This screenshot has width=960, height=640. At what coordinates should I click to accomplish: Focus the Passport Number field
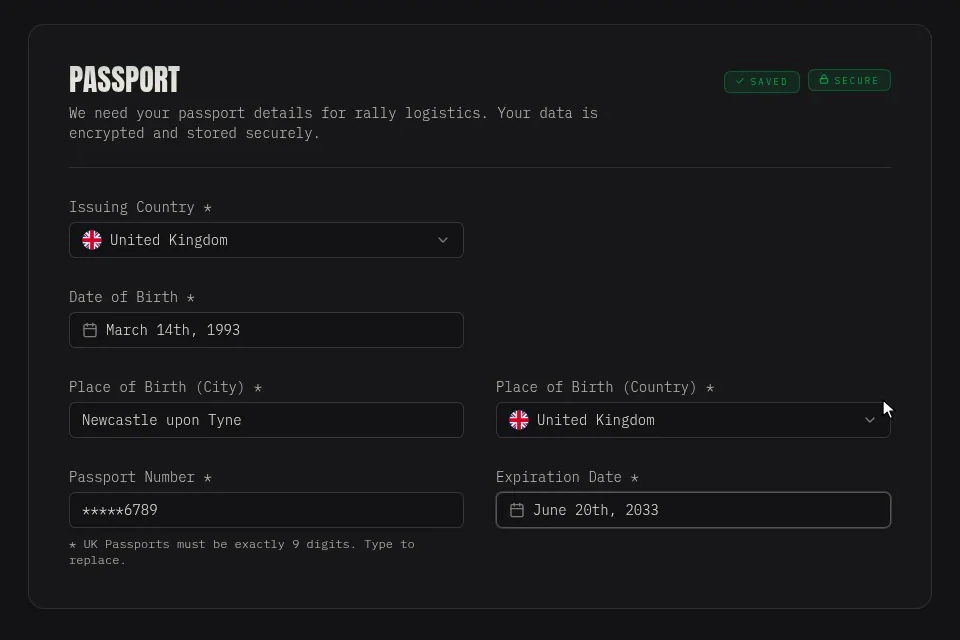tap(266, 510)
